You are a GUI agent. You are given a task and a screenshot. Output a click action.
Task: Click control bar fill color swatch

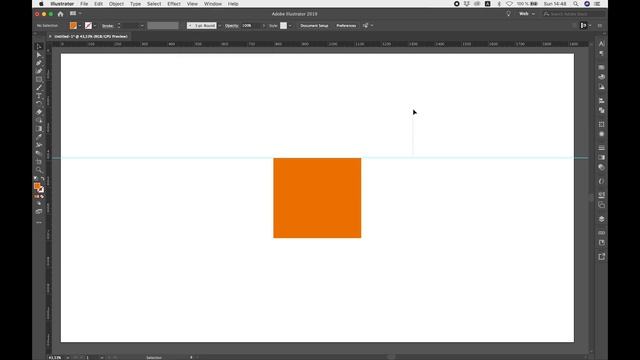pyautogui.click(x=73, y=26)
